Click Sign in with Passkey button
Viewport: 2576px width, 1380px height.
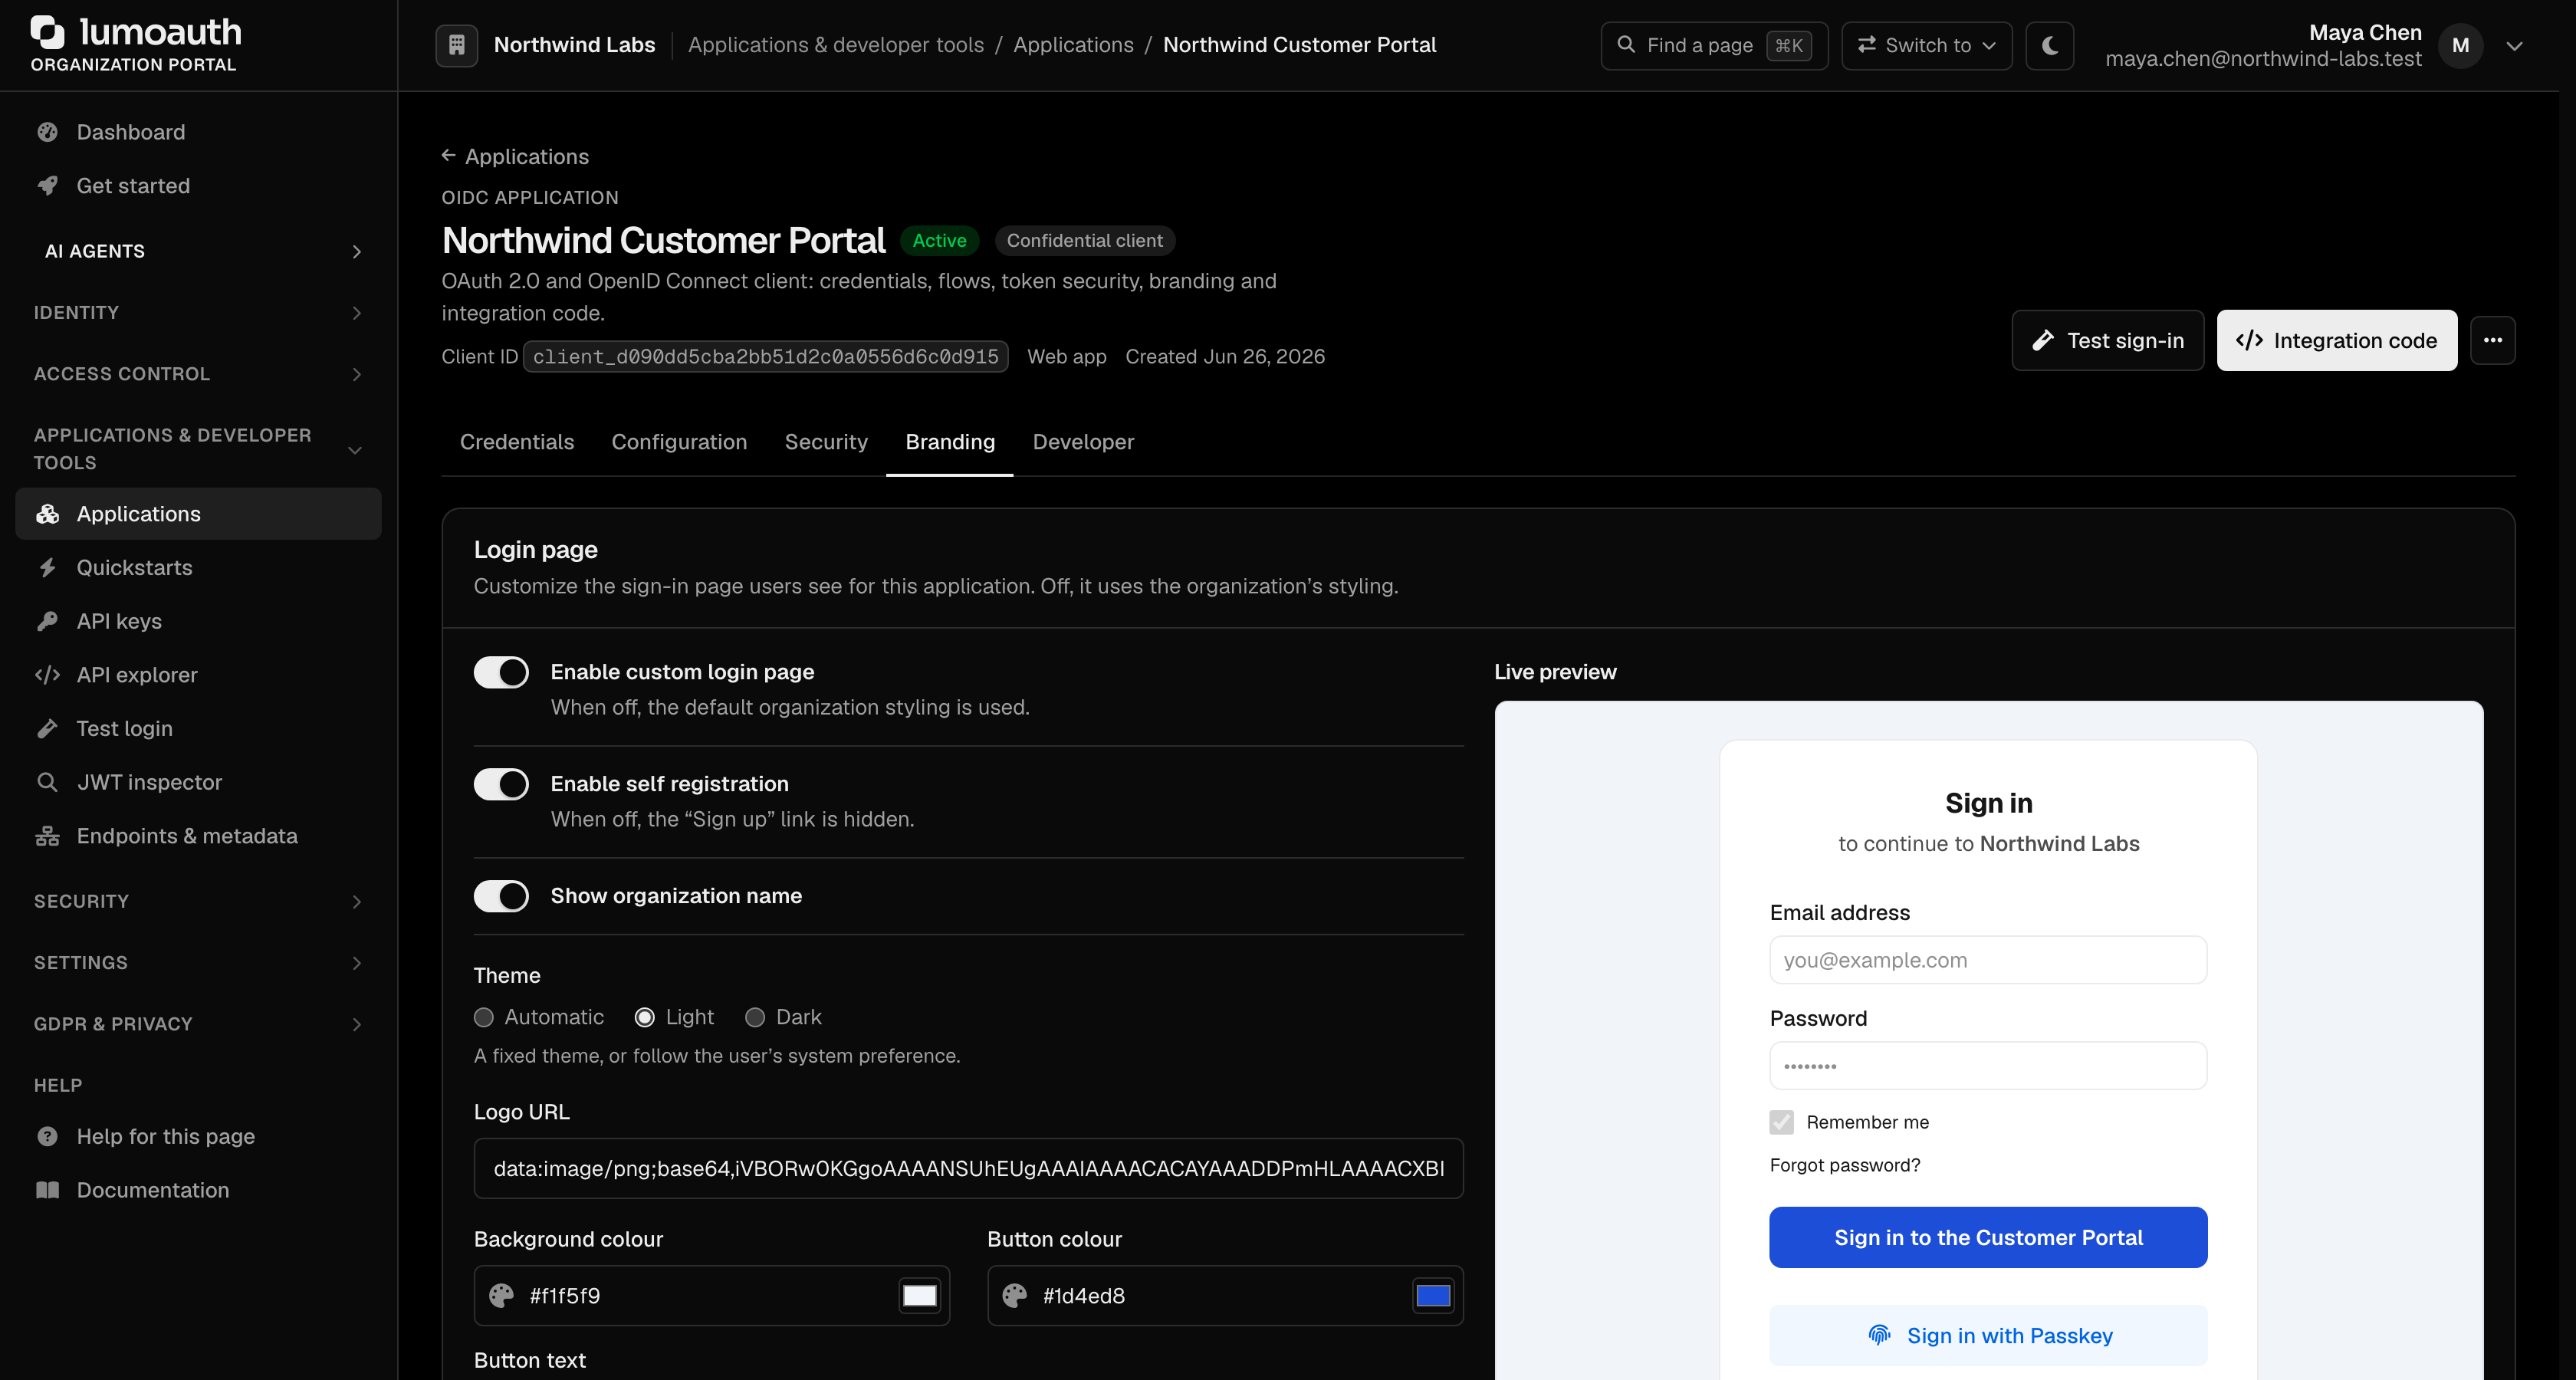[x=1987, y=1336]
